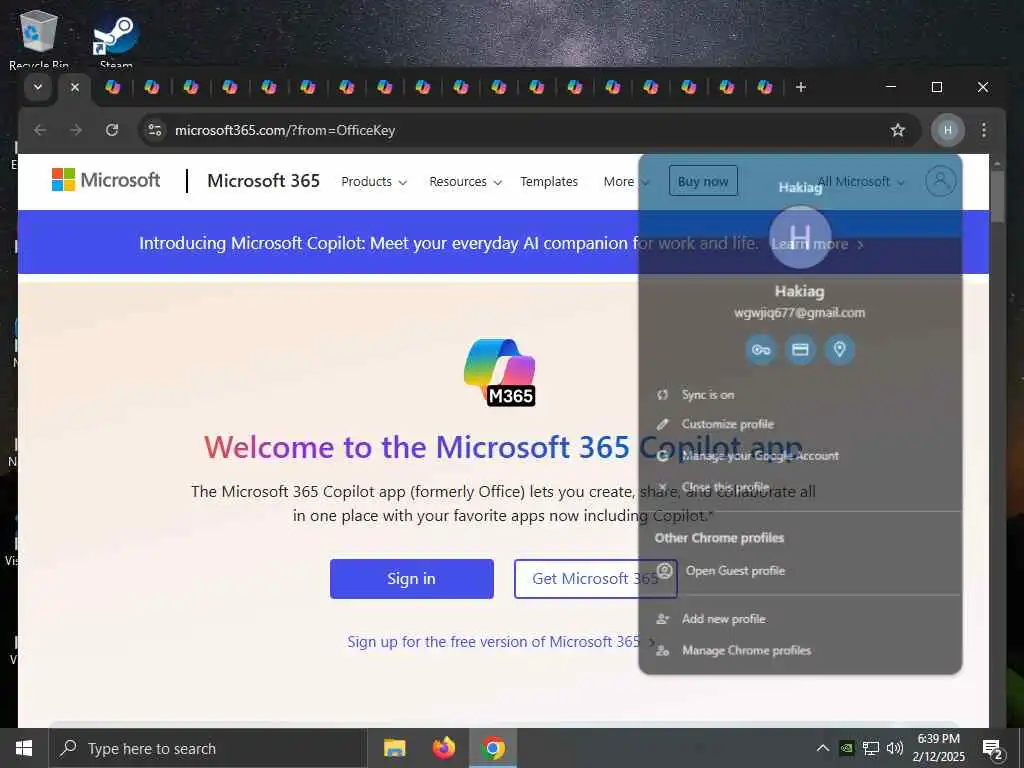This screenshot has width=1024, height=768.
Task: Open addresses location pin icon
Action: click(x=839, y=349)
